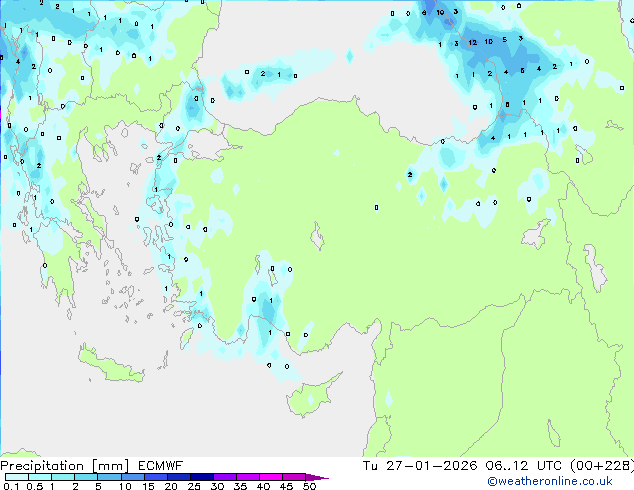Viewport: 634px width, 490px height.
Task: Click the legend label "0.5"
Action: (x=35, y=486)
